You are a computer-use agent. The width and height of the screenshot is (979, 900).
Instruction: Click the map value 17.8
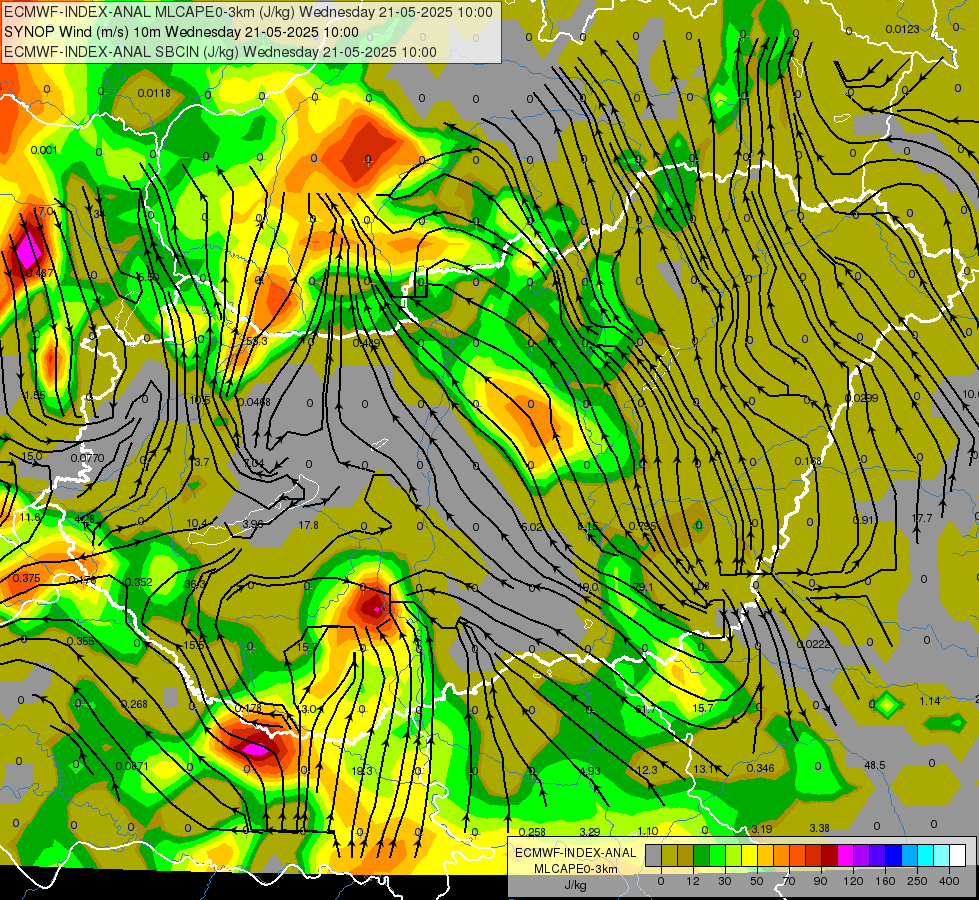tap(308, 525)
